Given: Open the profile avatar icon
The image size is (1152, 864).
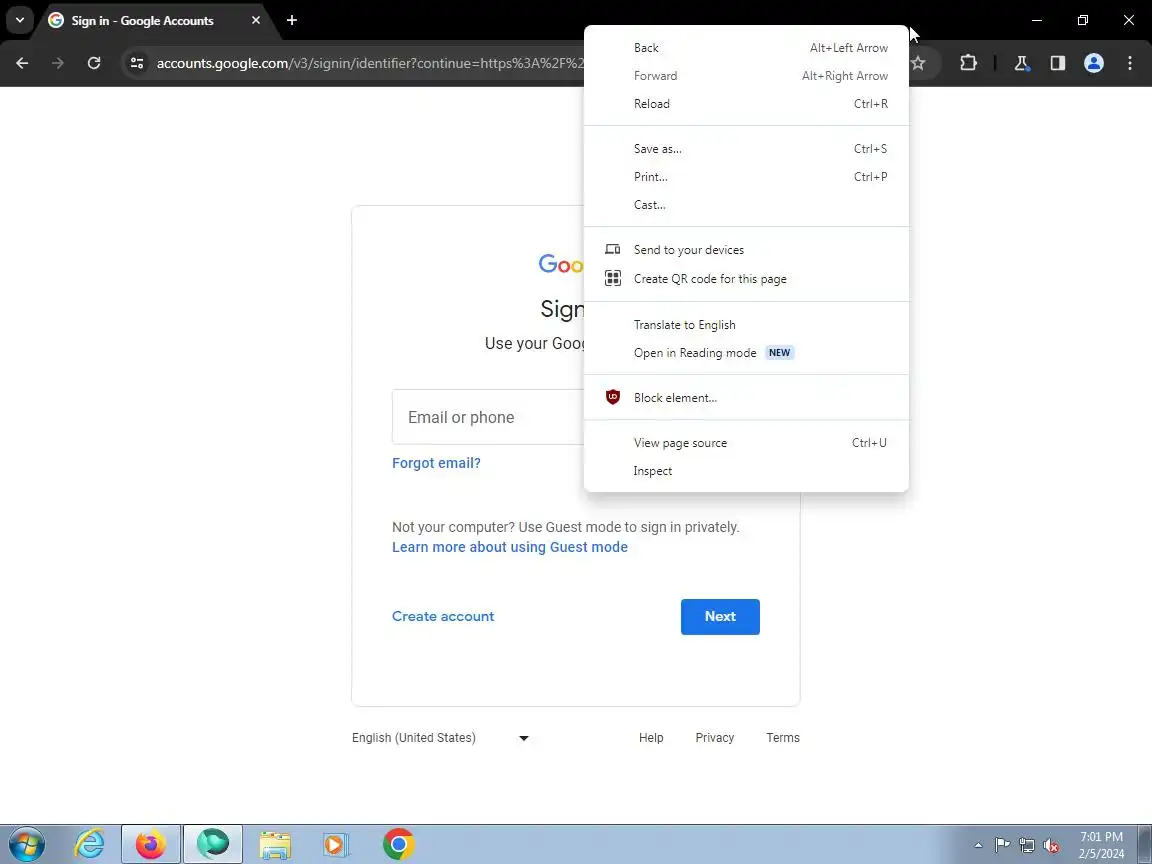Looking at the screenshot, I should coord(1093,63).
